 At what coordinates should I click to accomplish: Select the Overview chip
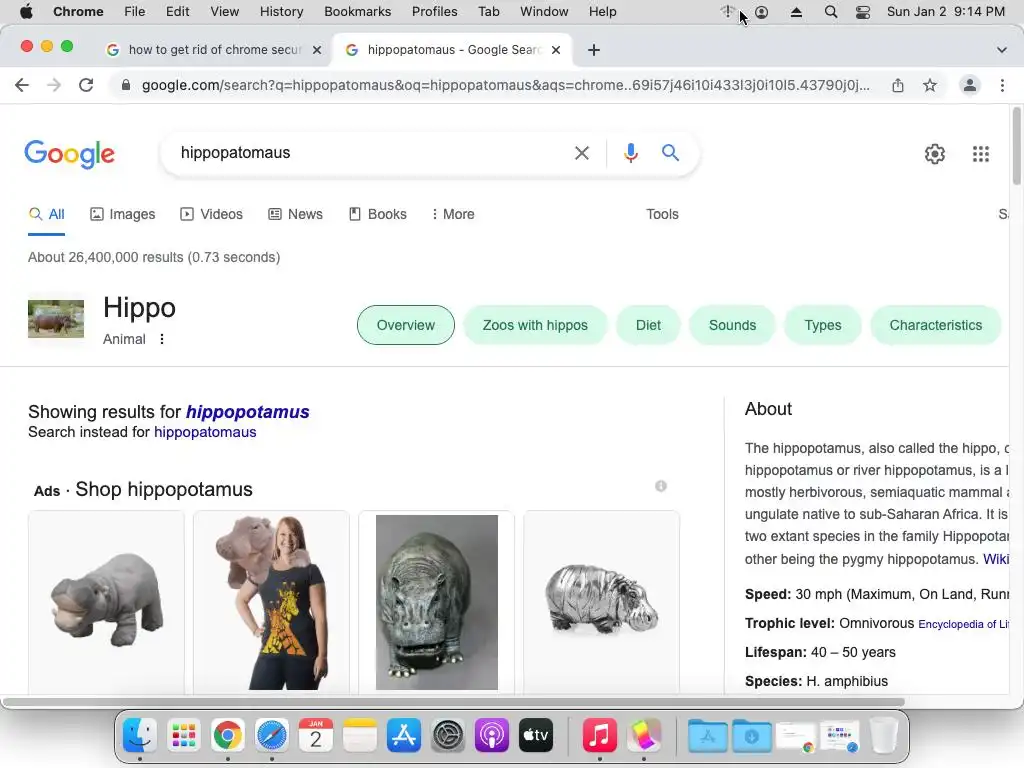click(x=406, y=325)
